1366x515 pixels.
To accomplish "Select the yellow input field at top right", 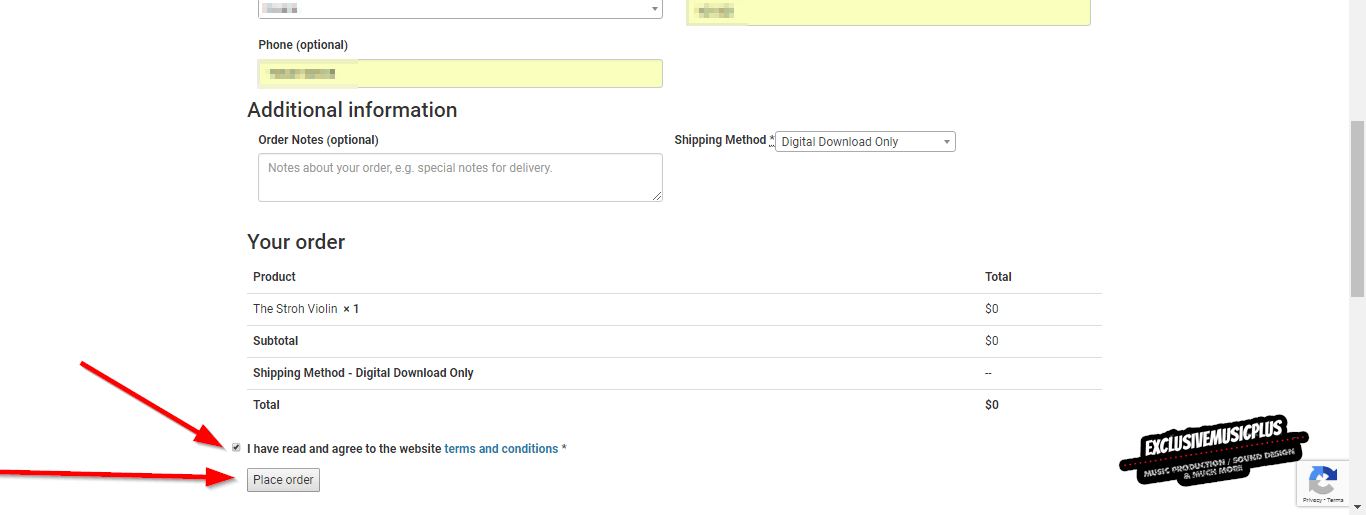I will (x=888, y=12).
